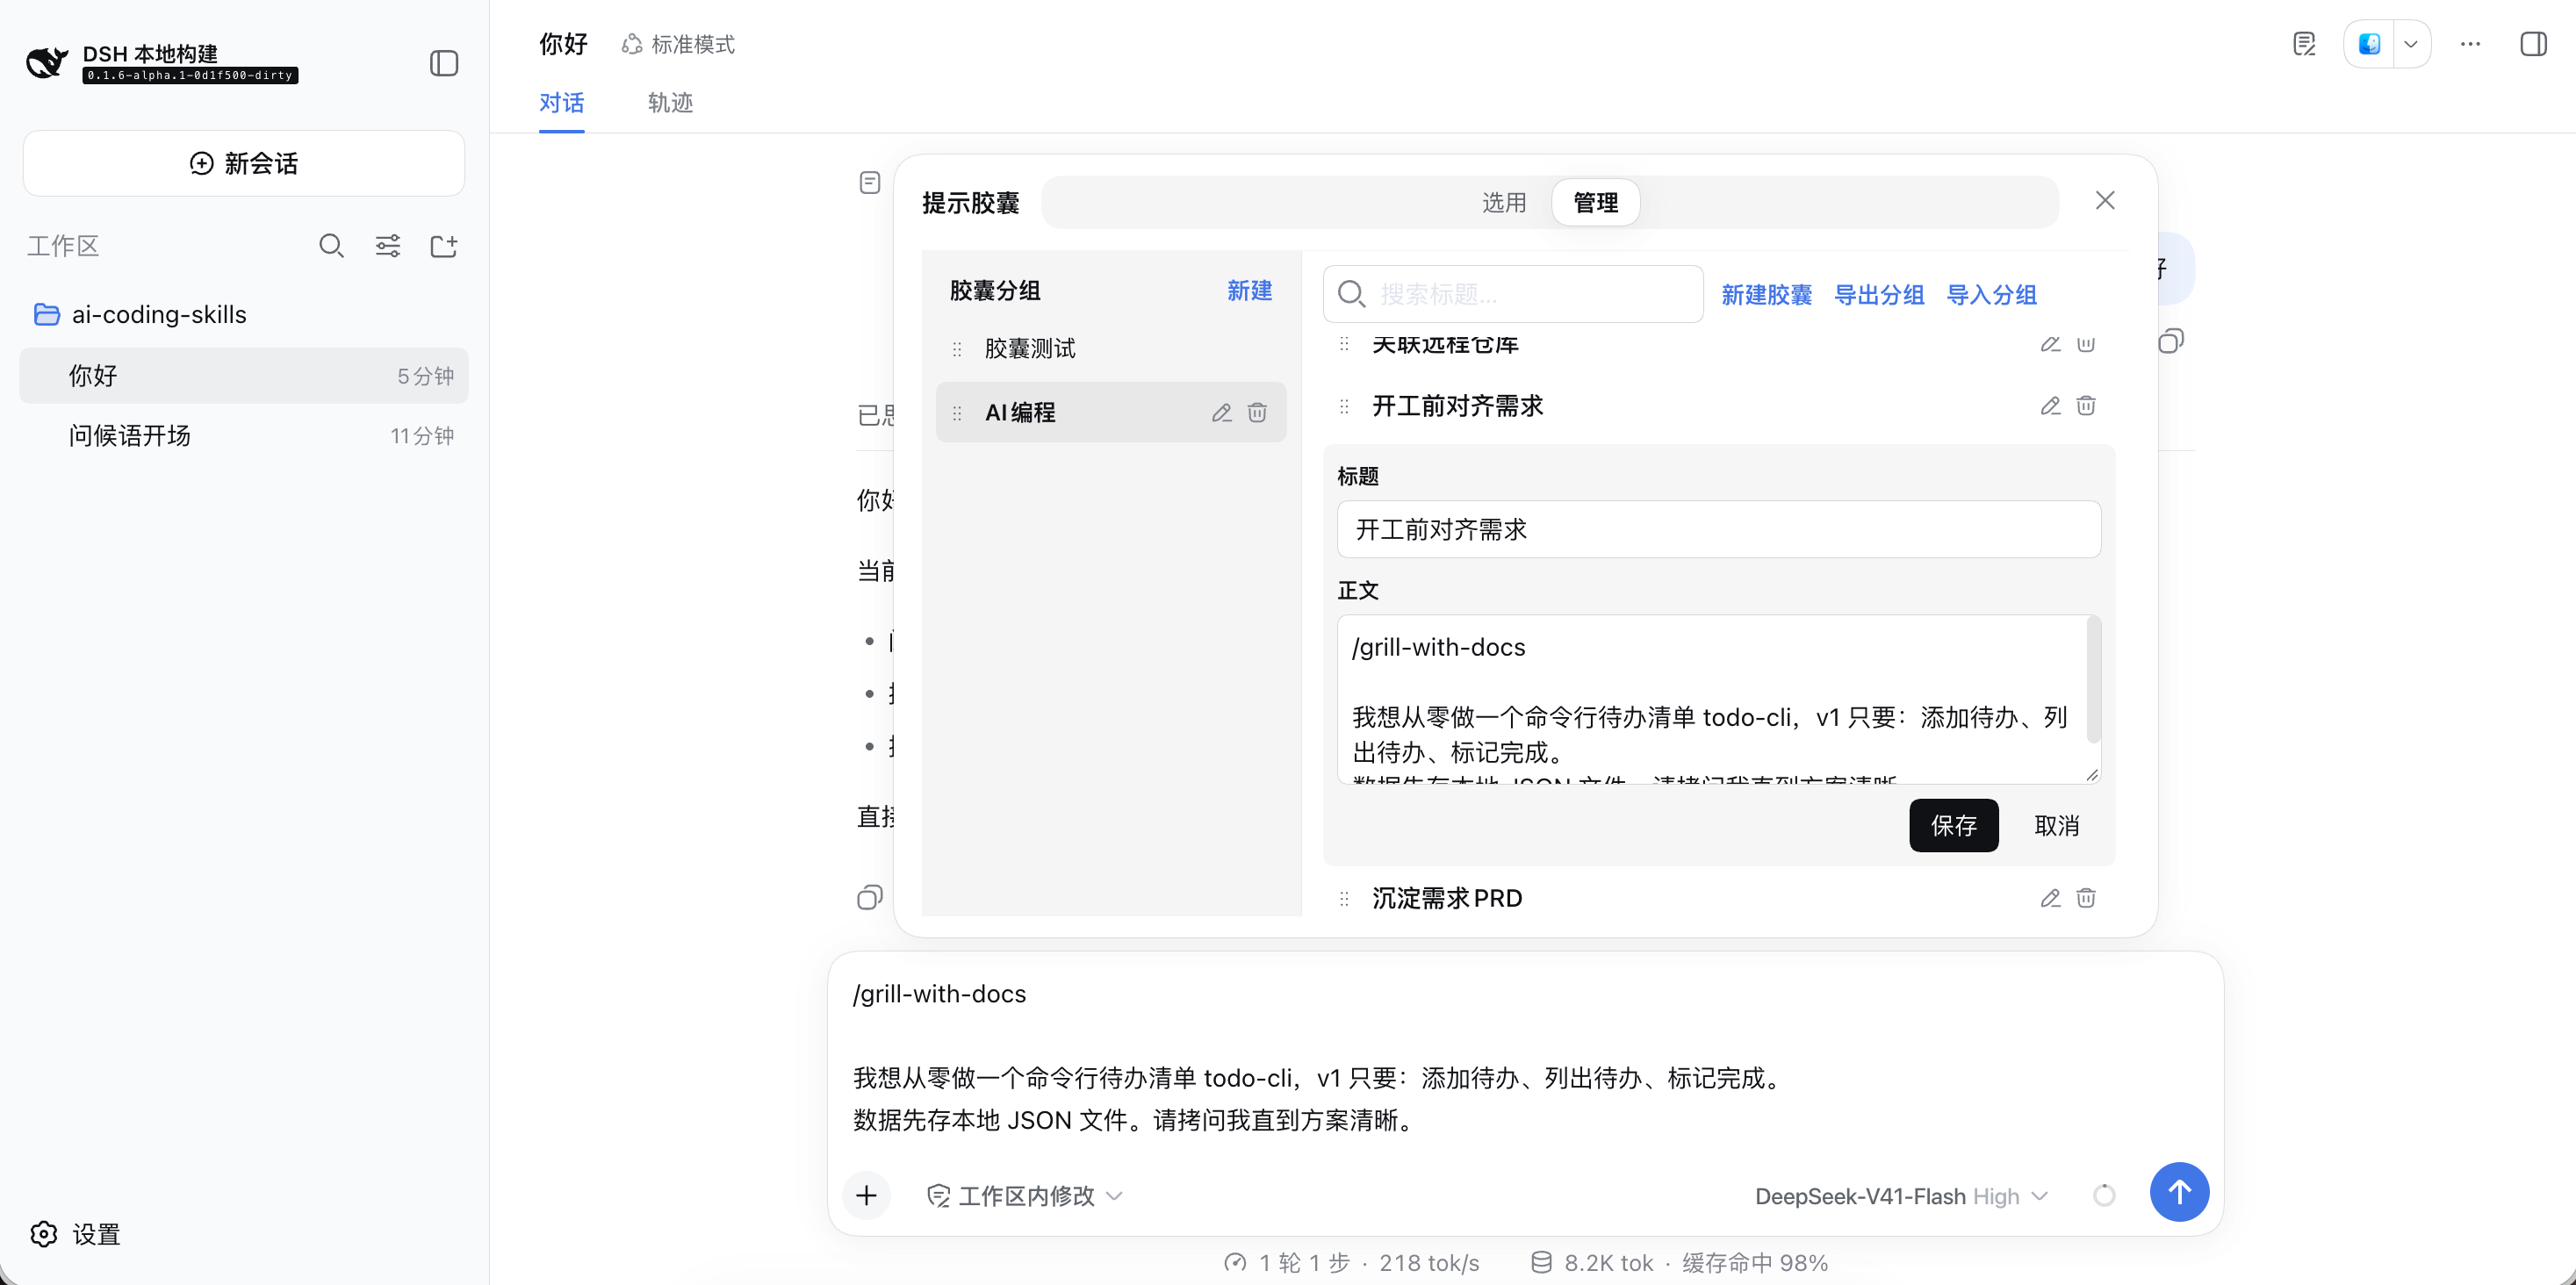Grab drag handle of 胶囊测试 group

click(x=957, y=349)
